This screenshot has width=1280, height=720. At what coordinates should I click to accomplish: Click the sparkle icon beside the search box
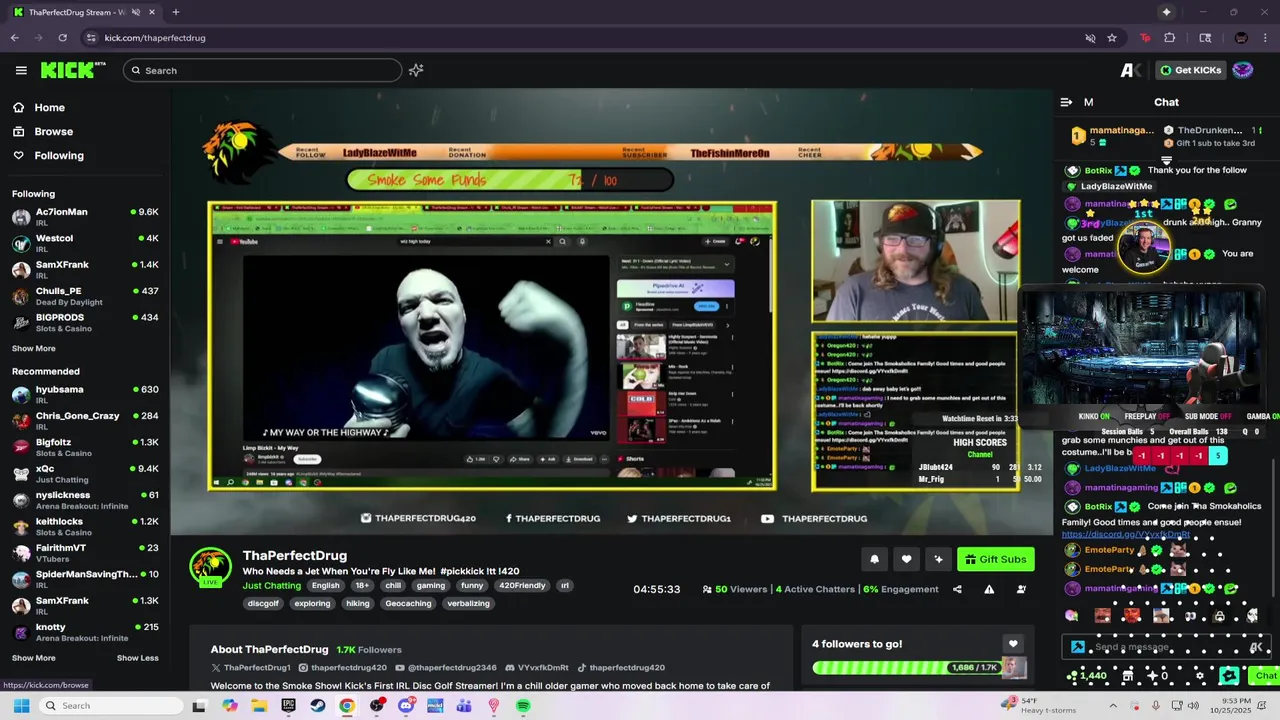(416, 70)
